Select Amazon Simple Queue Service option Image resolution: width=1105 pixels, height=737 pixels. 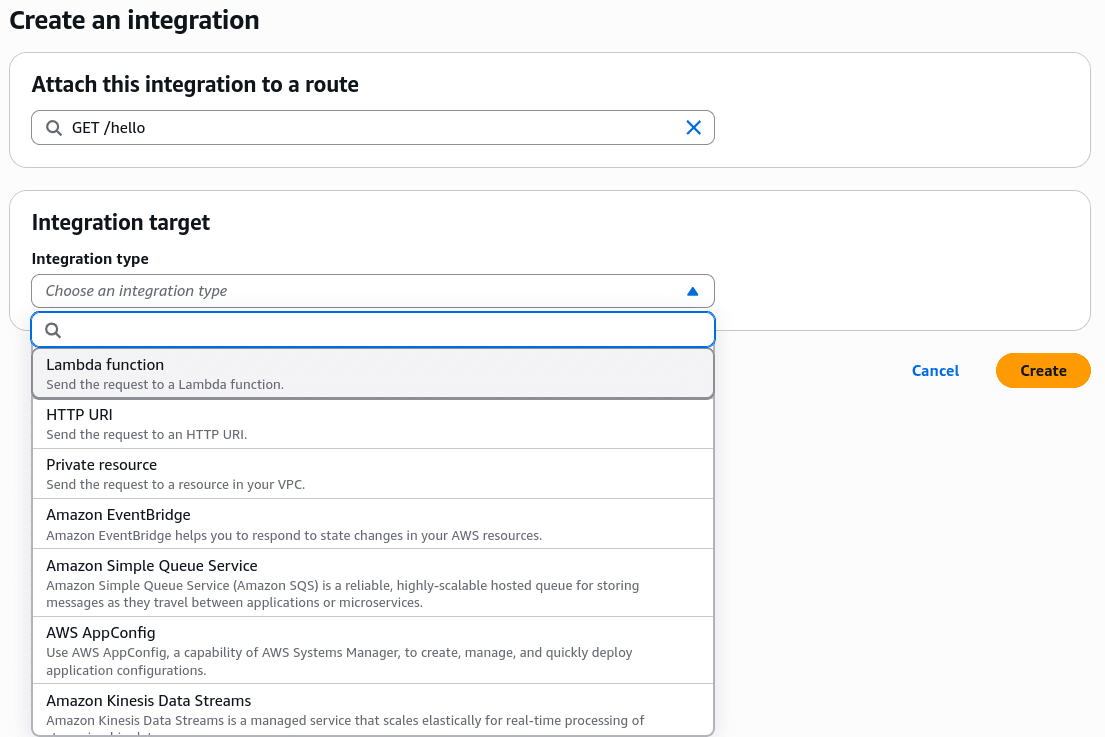coord(373,583)
